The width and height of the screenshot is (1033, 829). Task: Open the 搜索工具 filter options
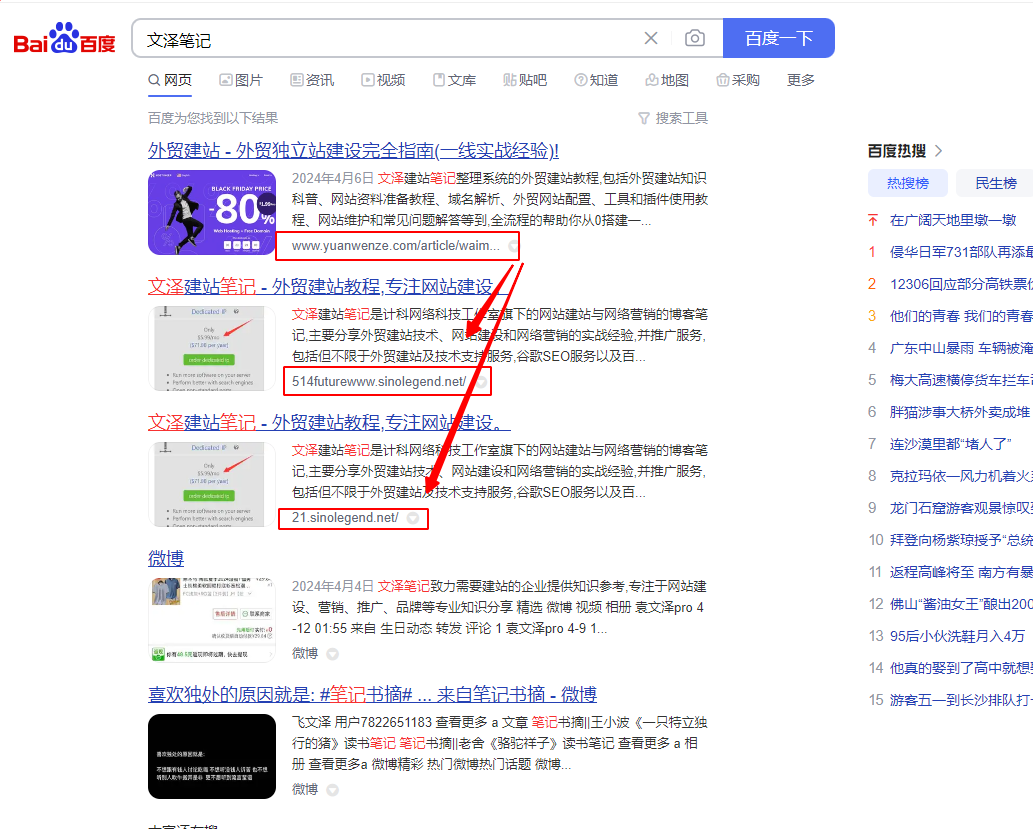(x=673, y=118)
